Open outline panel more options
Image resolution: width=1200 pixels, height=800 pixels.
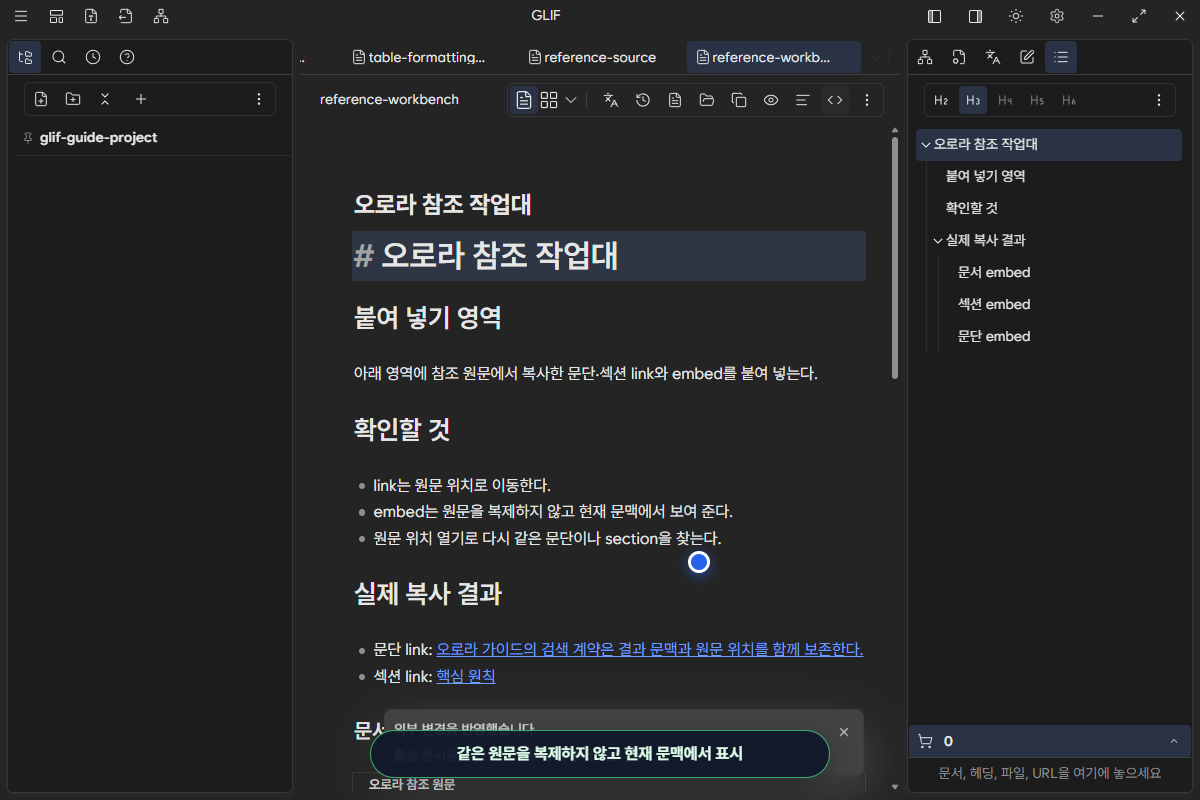click(1159, 100)
